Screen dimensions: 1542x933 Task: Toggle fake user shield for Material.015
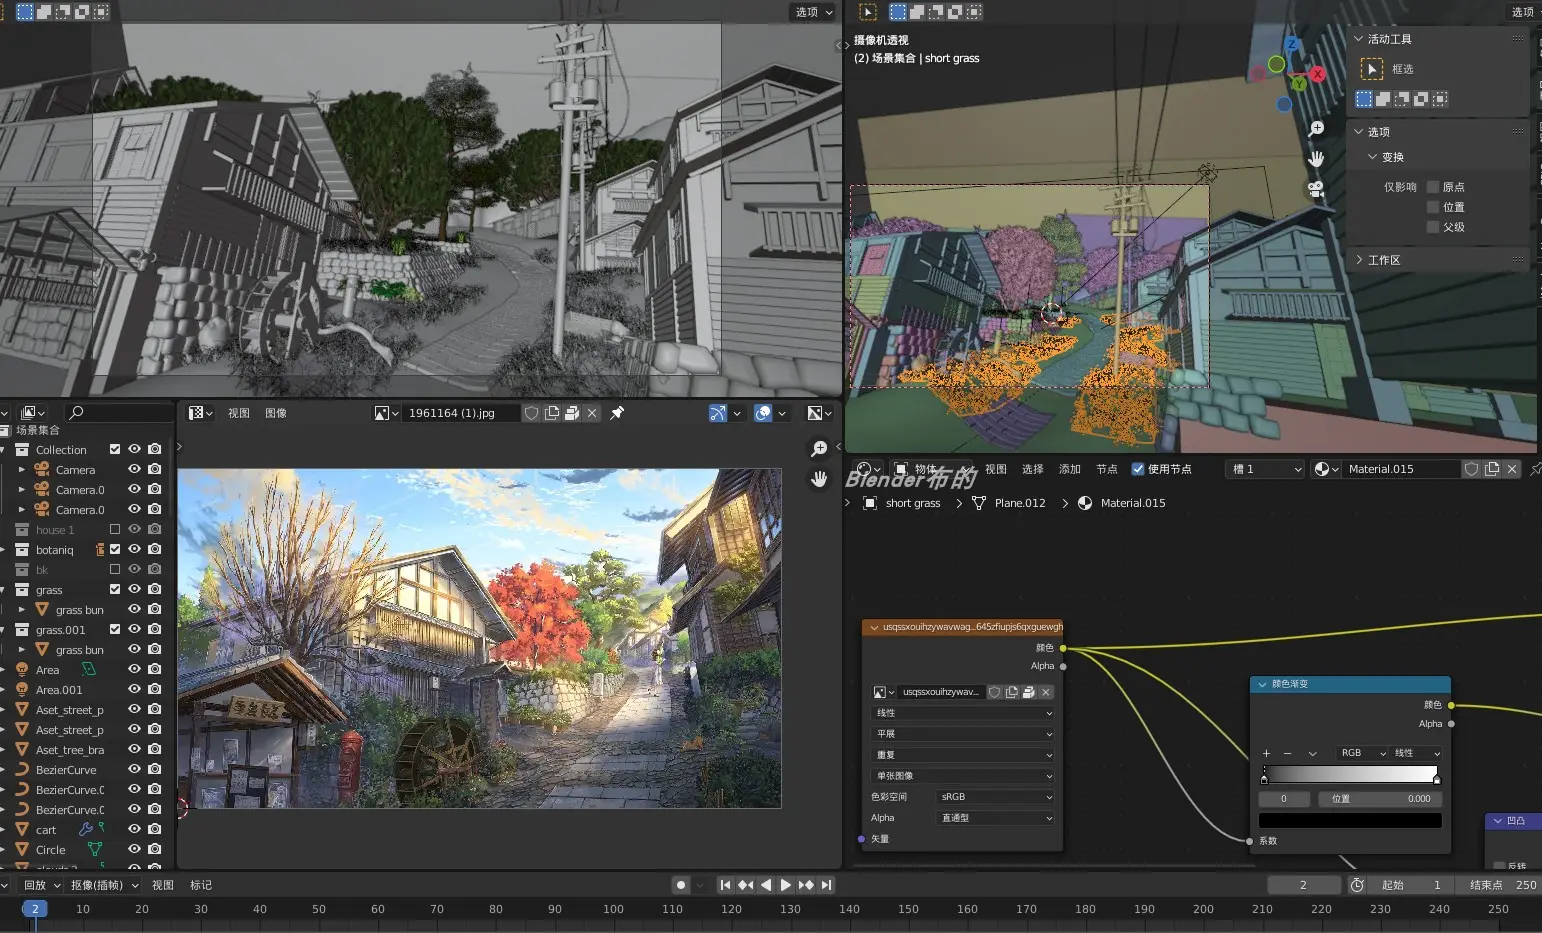[1472, 469]
